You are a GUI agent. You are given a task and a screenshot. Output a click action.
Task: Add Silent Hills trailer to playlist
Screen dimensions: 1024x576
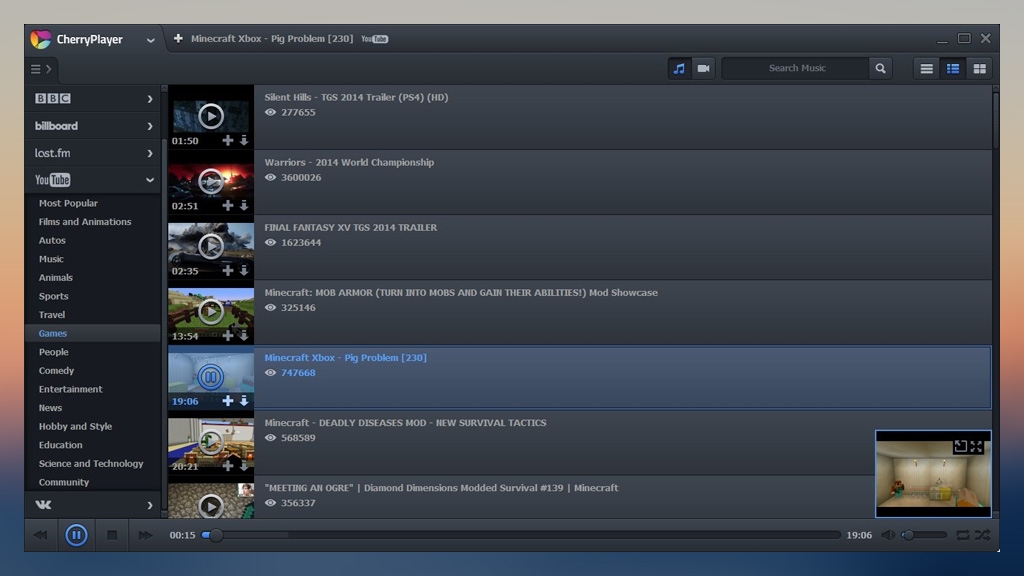[227, 140]
